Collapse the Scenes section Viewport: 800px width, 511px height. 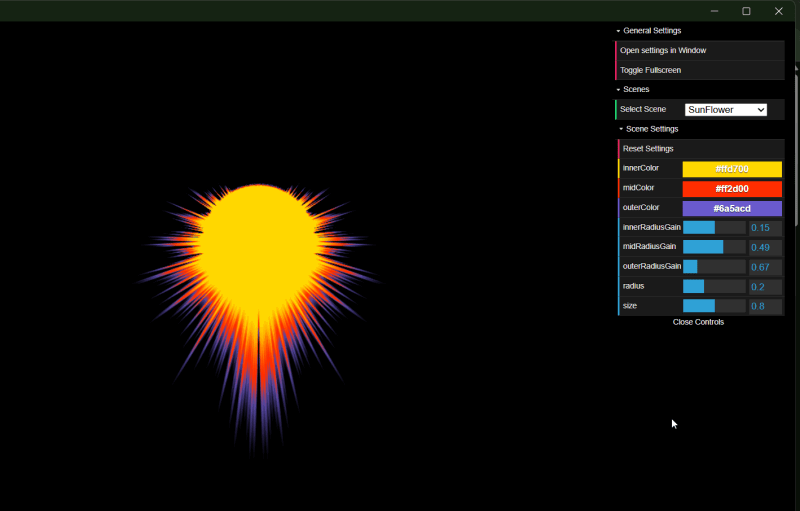tap(635, 90)
